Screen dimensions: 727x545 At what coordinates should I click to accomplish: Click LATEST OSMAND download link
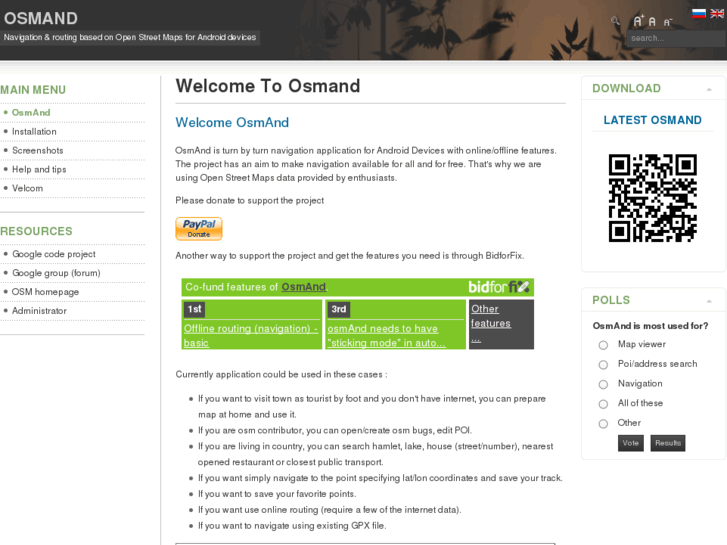click(x=652, y=120)
